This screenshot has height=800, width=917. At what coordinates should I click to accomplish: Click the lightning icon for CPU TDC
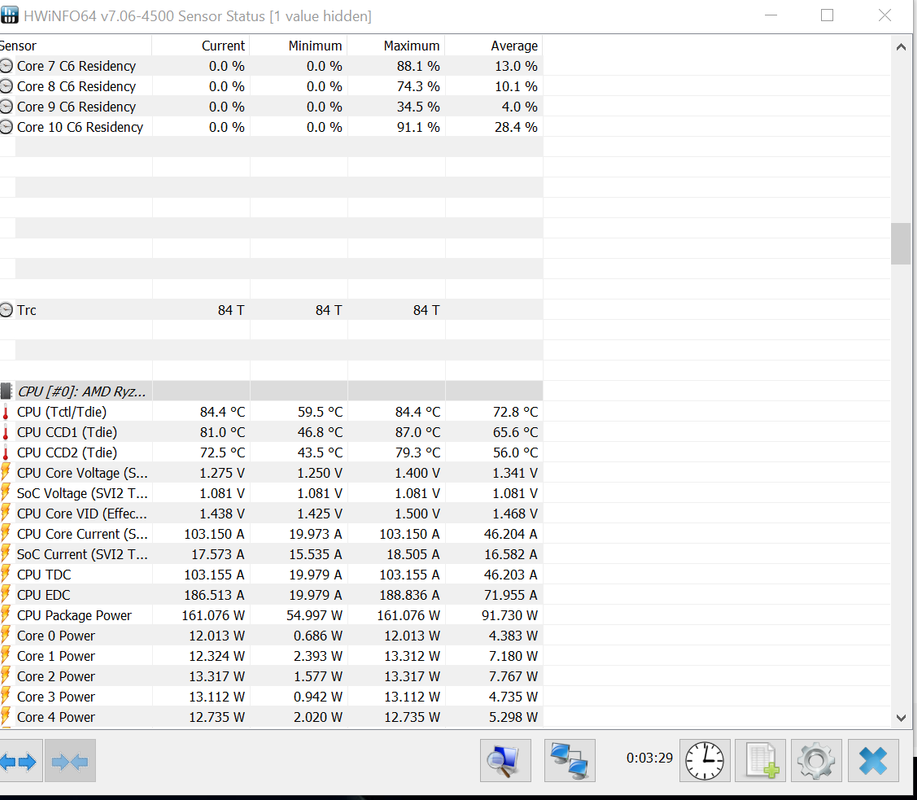pyautogui.click(x=6, y=574)
